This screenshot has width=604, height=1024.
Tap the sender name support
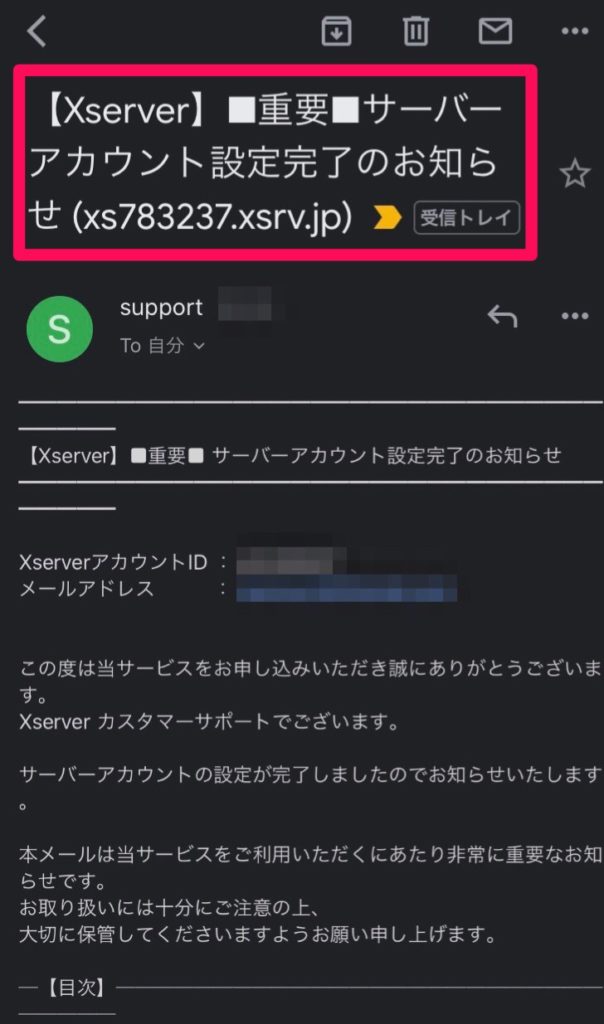(x=161, y=308)
